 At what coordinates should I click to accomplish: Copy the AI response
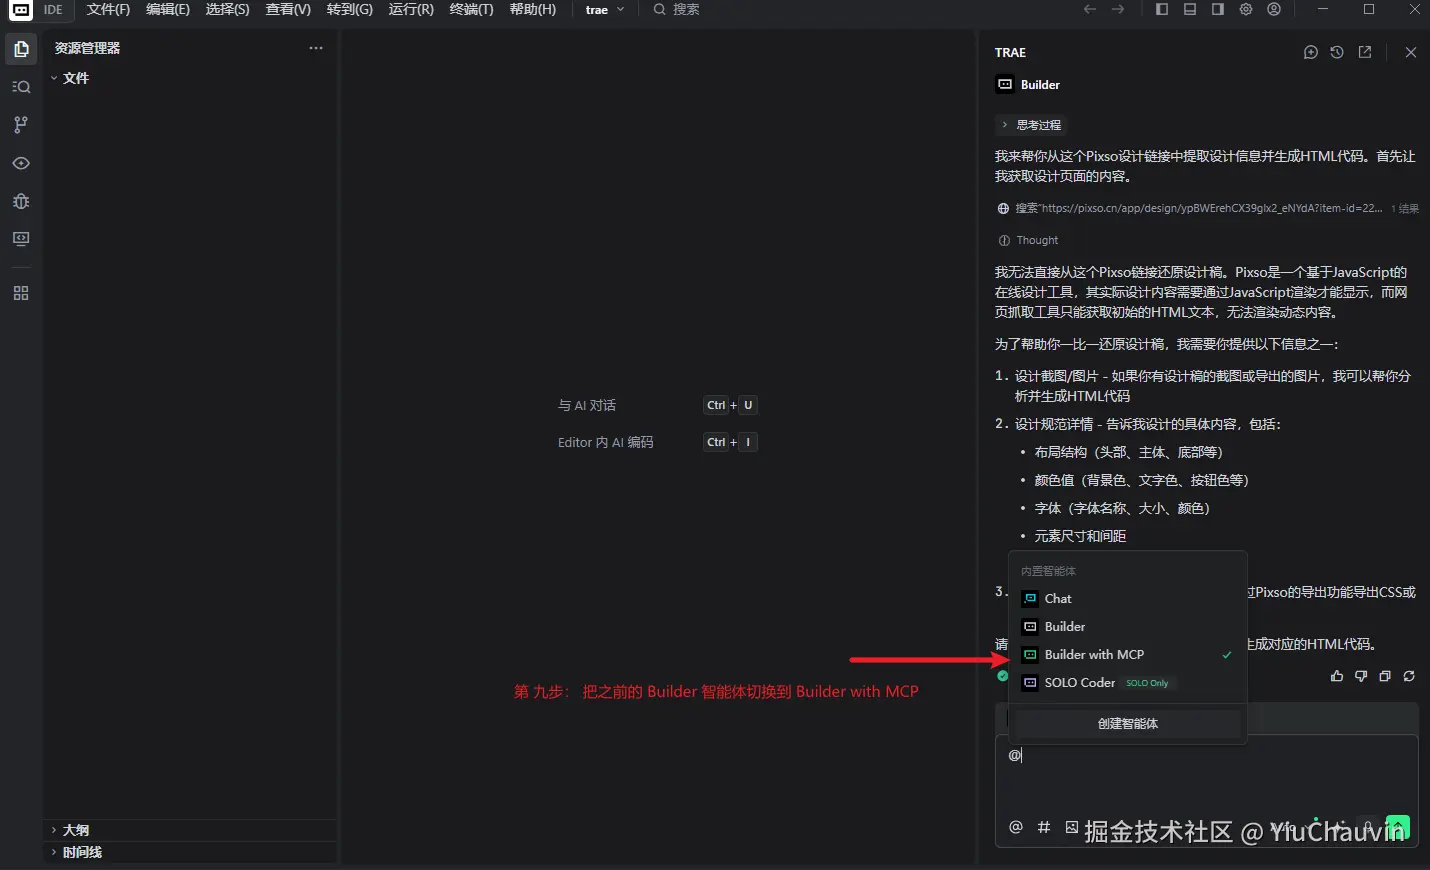coord(1385,676)
